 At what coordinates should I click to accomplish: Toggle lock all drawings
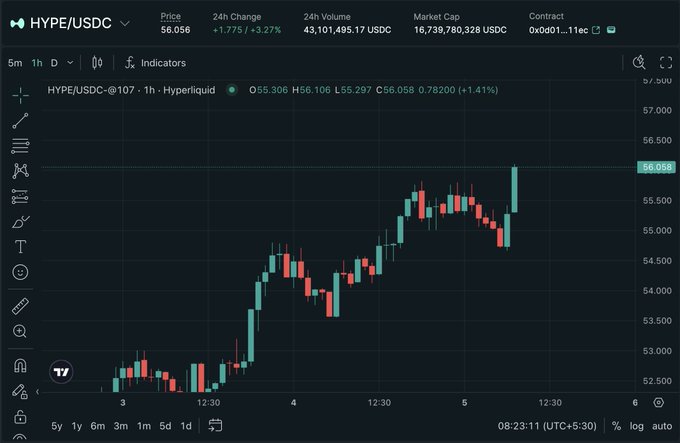pyautogui.click(x=20, y=417)
